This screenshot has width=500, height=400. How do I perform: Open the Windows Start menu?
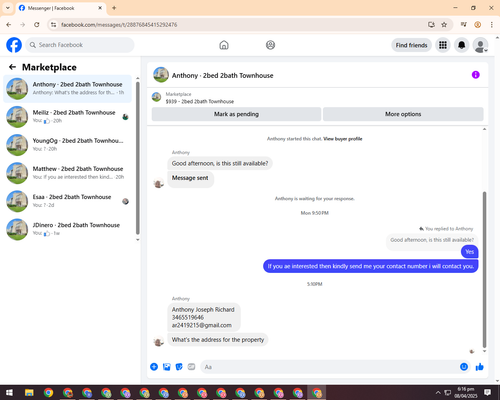point(9,393)
